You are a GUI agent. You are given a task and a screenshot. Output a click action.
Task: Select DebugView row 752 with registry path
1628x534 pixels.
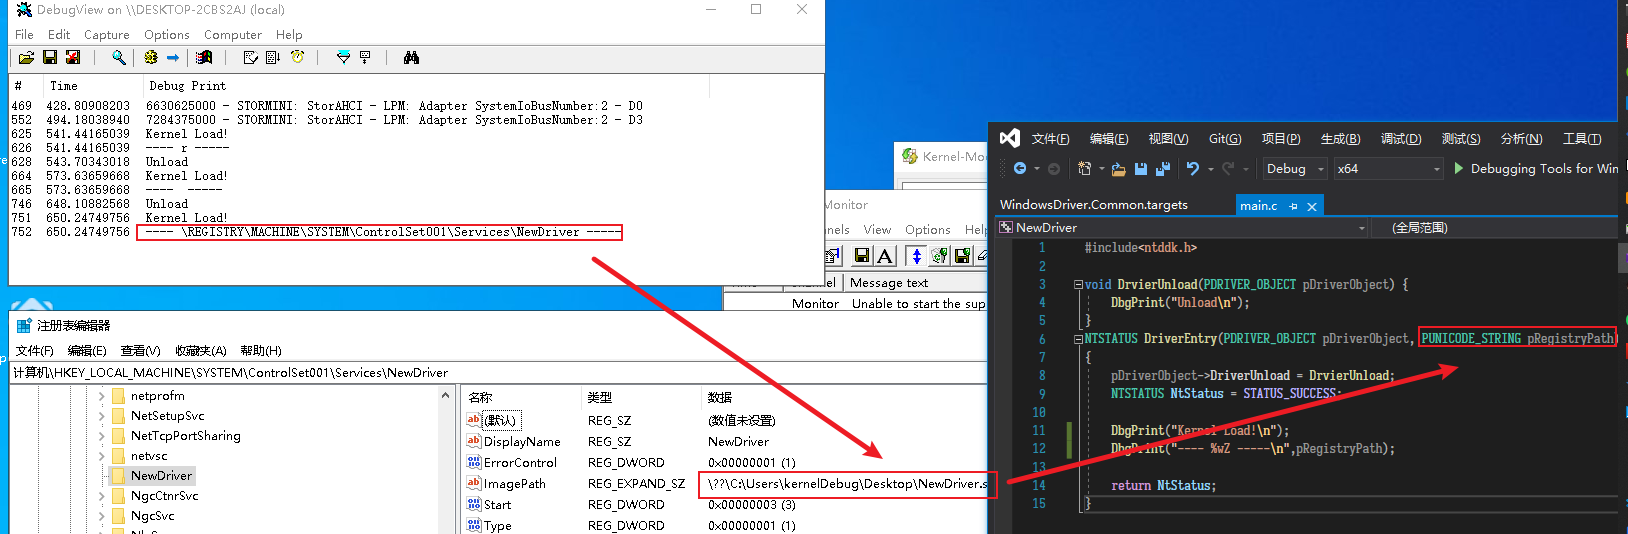pos(317,232)
